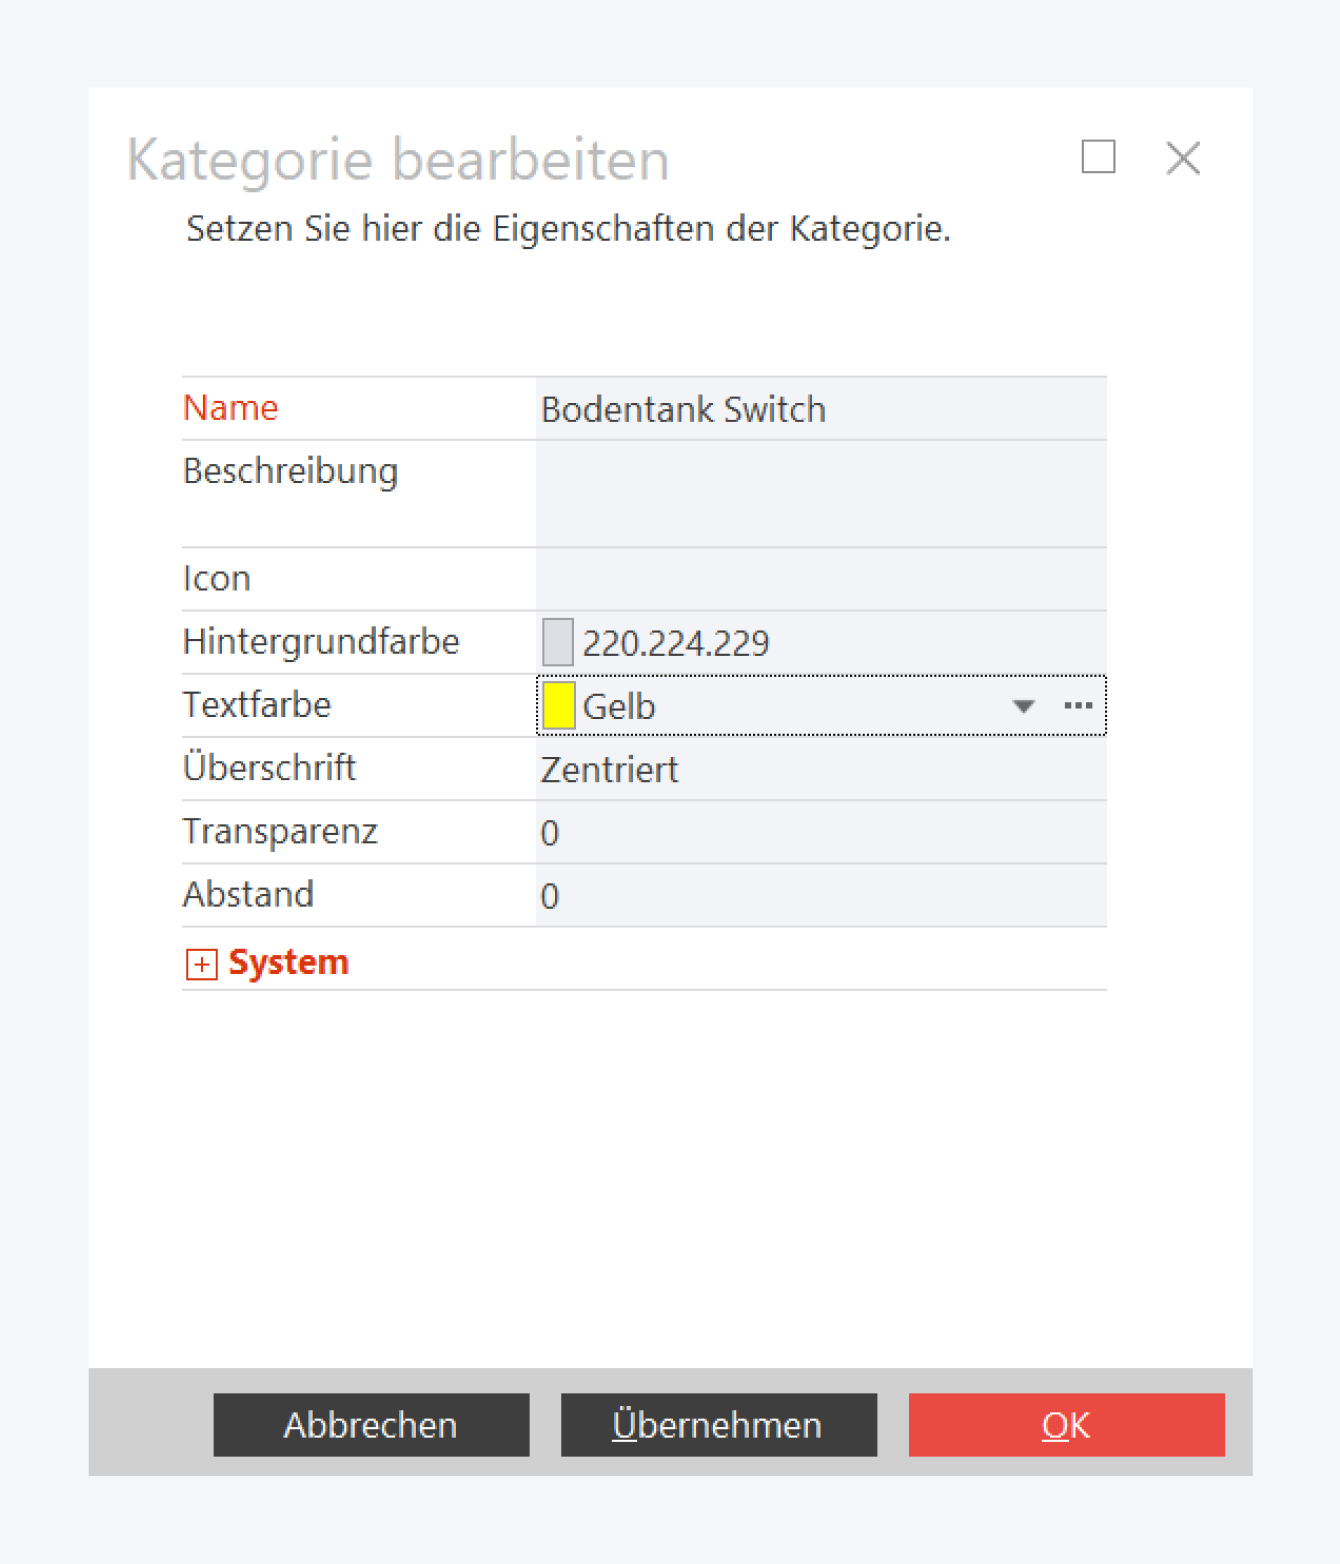The width and height of the screenshot is (1340, 1564).
Task: Select the Überschrift value Zentriert
Action: click(x=610, y=770)
